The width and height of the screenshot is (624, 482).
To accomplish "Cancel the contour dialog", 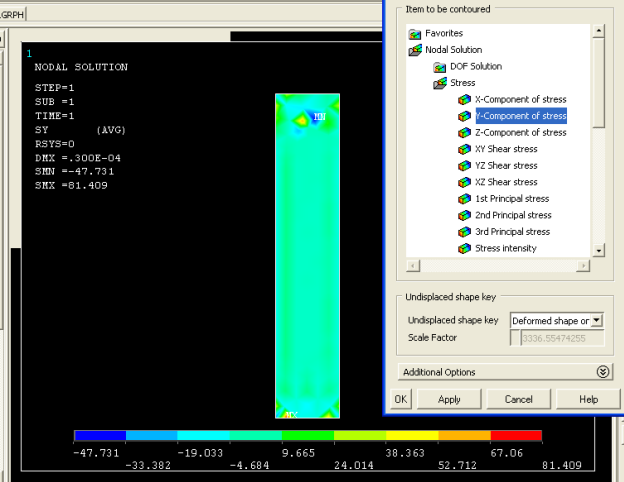I will pyautogui.click(x=518, y=399).
